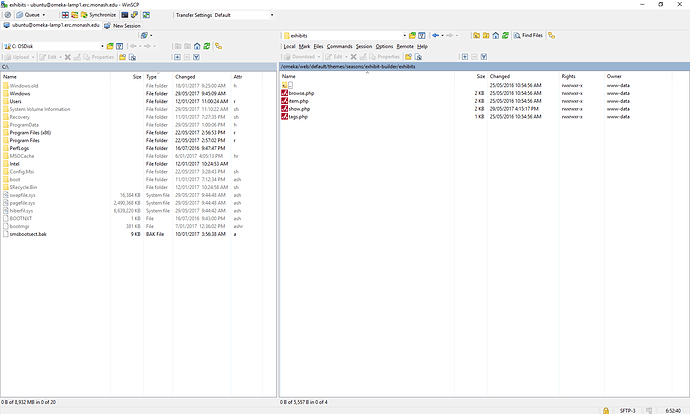Click the SFTP-3 protocol status indicator

pos(628,410)
